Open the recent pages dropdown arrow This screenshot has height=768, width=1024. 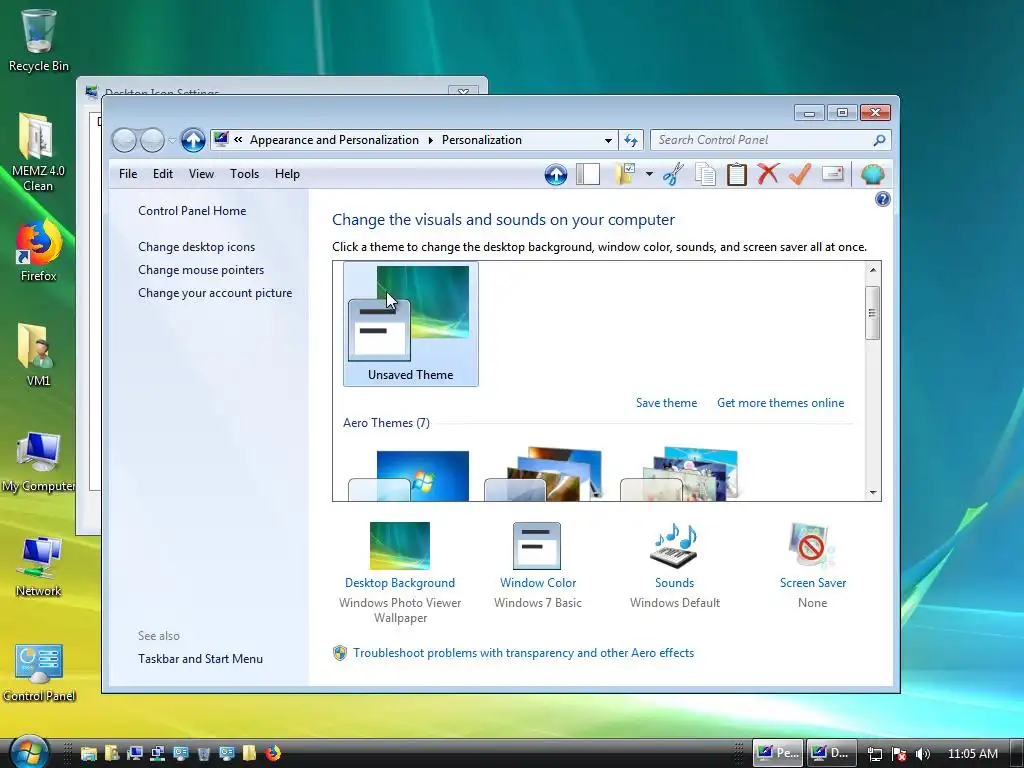click(172, 140)
